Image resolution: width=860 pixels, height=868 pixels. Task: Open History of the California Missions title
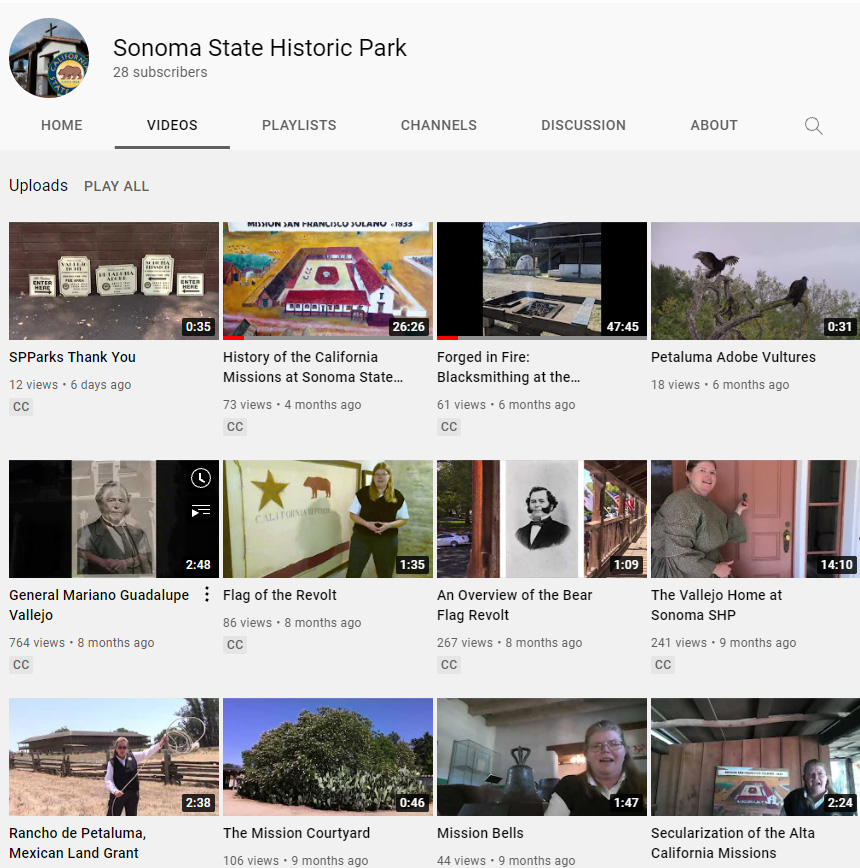[313, 367]
